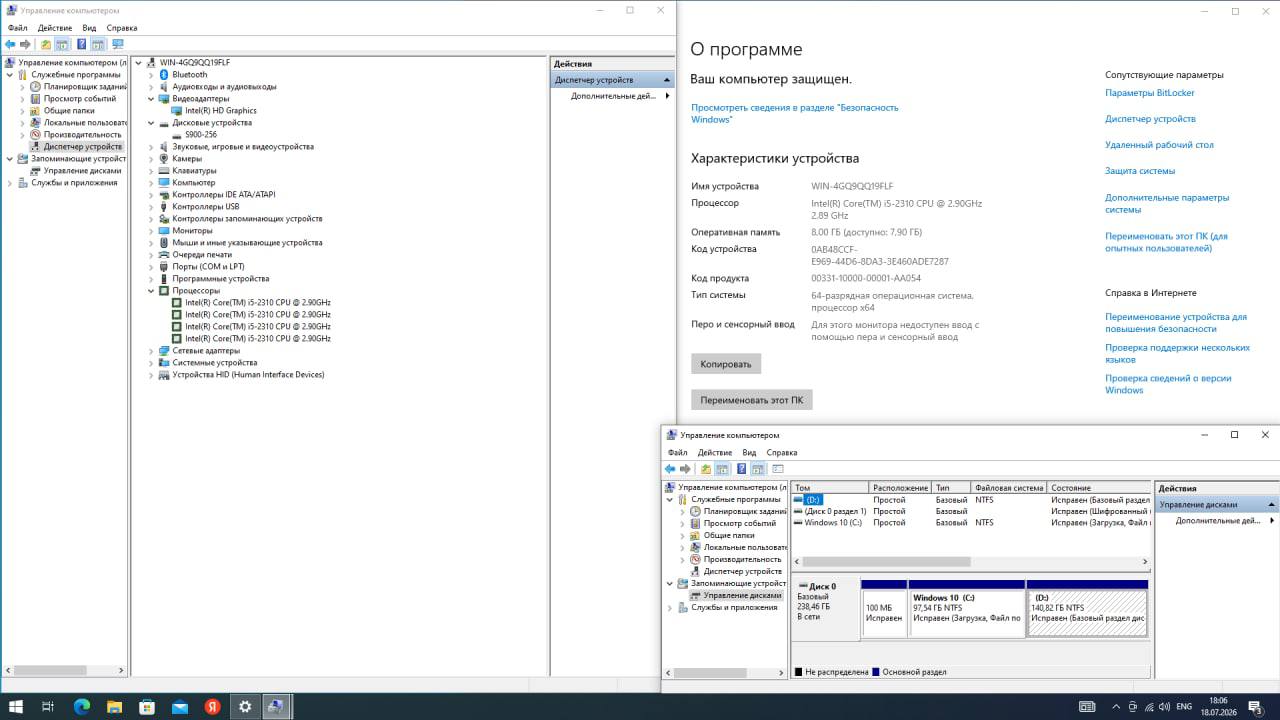
Task: Open Вид menu in Disk Management window
Action: coord(749,453)
